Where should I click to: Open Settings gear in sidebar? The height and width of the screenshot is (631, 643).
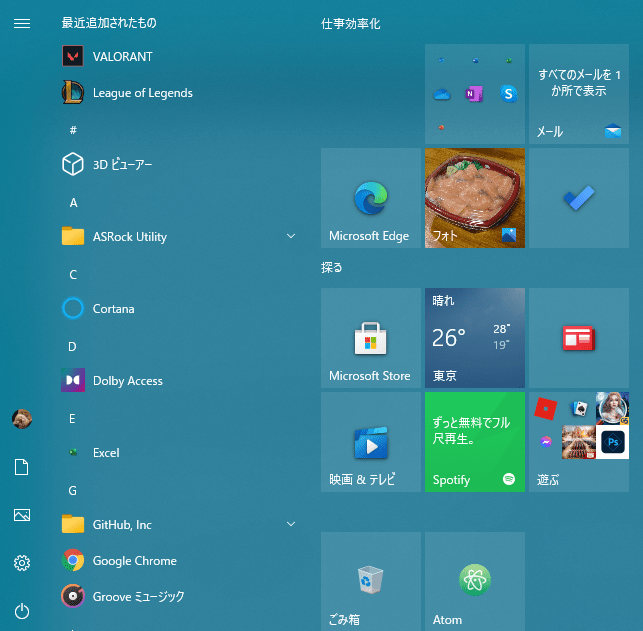click(22, 563)
